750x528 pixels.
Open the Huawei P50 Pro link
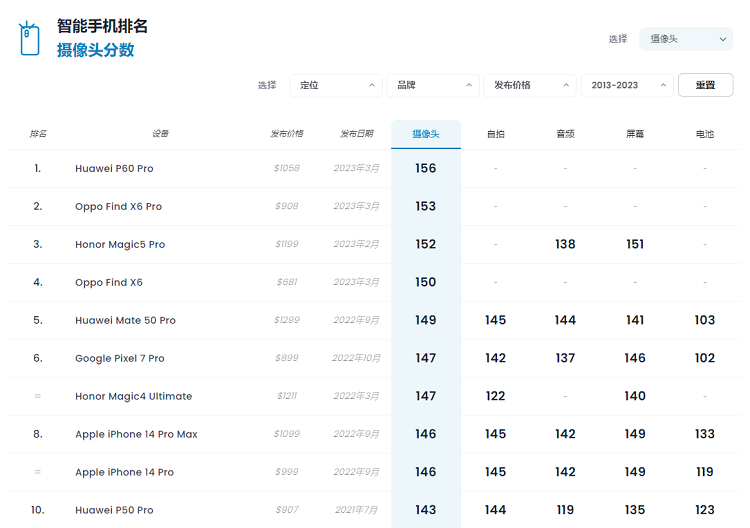coord(114,510)
